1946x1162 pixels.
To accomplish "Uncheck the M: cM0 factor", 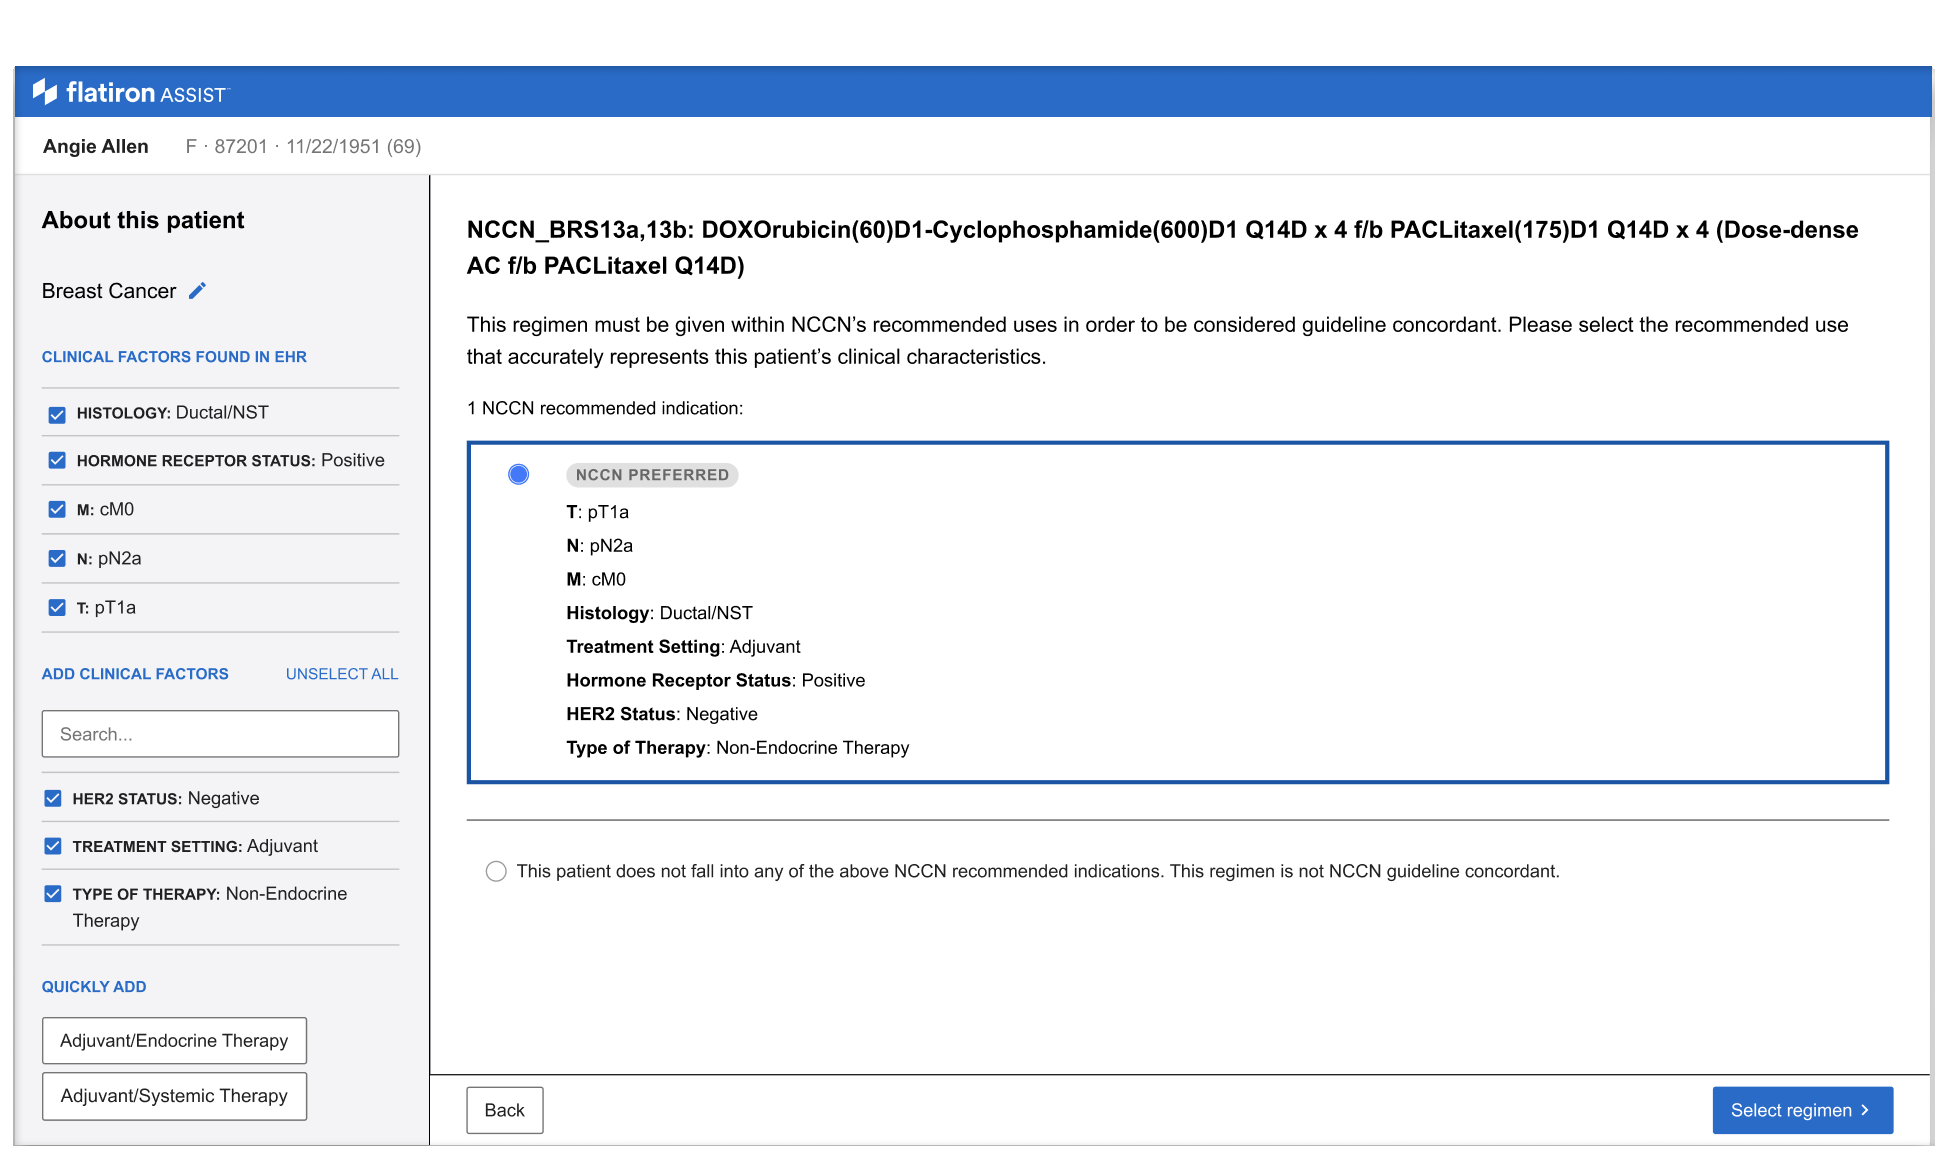I will [57, 510].
